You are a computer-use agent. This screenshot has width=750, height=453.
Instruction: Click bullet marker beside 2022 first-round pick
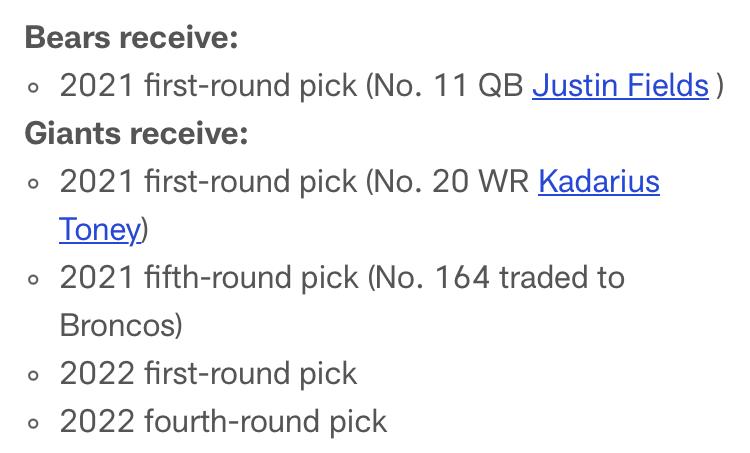coord(33,376)
